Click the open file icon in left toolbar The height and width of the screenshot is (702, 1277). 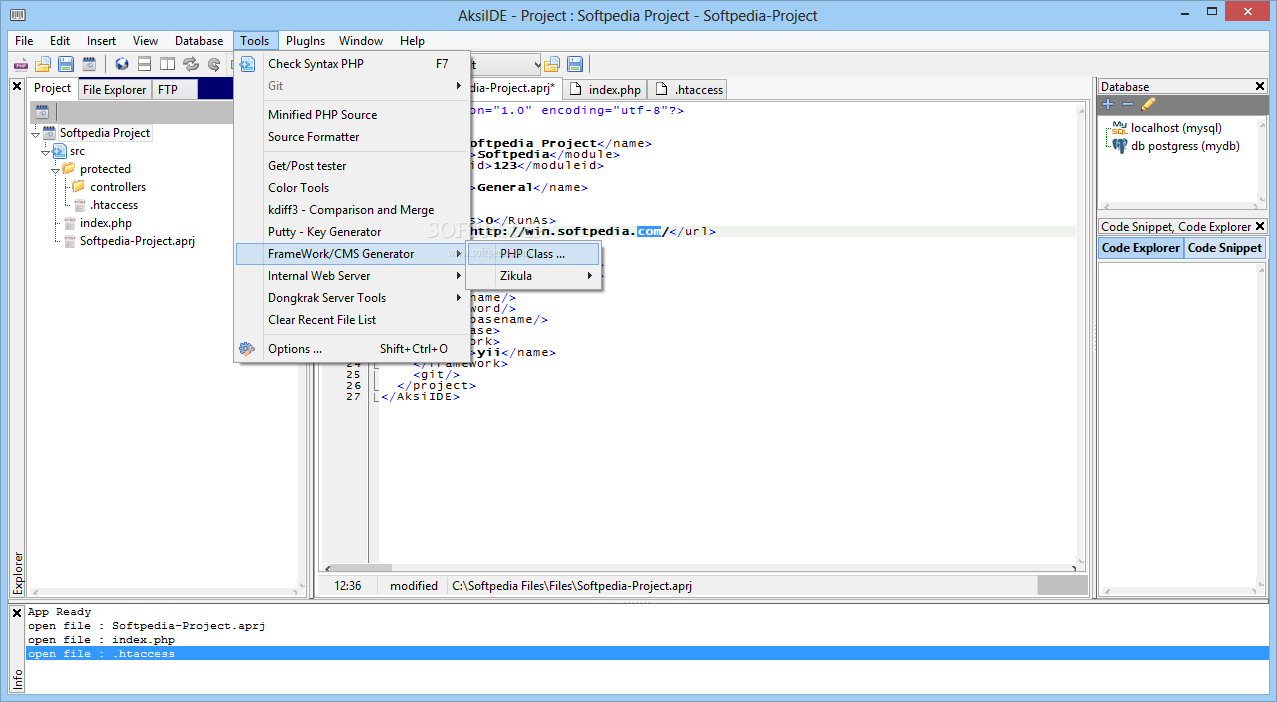point(43,64)
